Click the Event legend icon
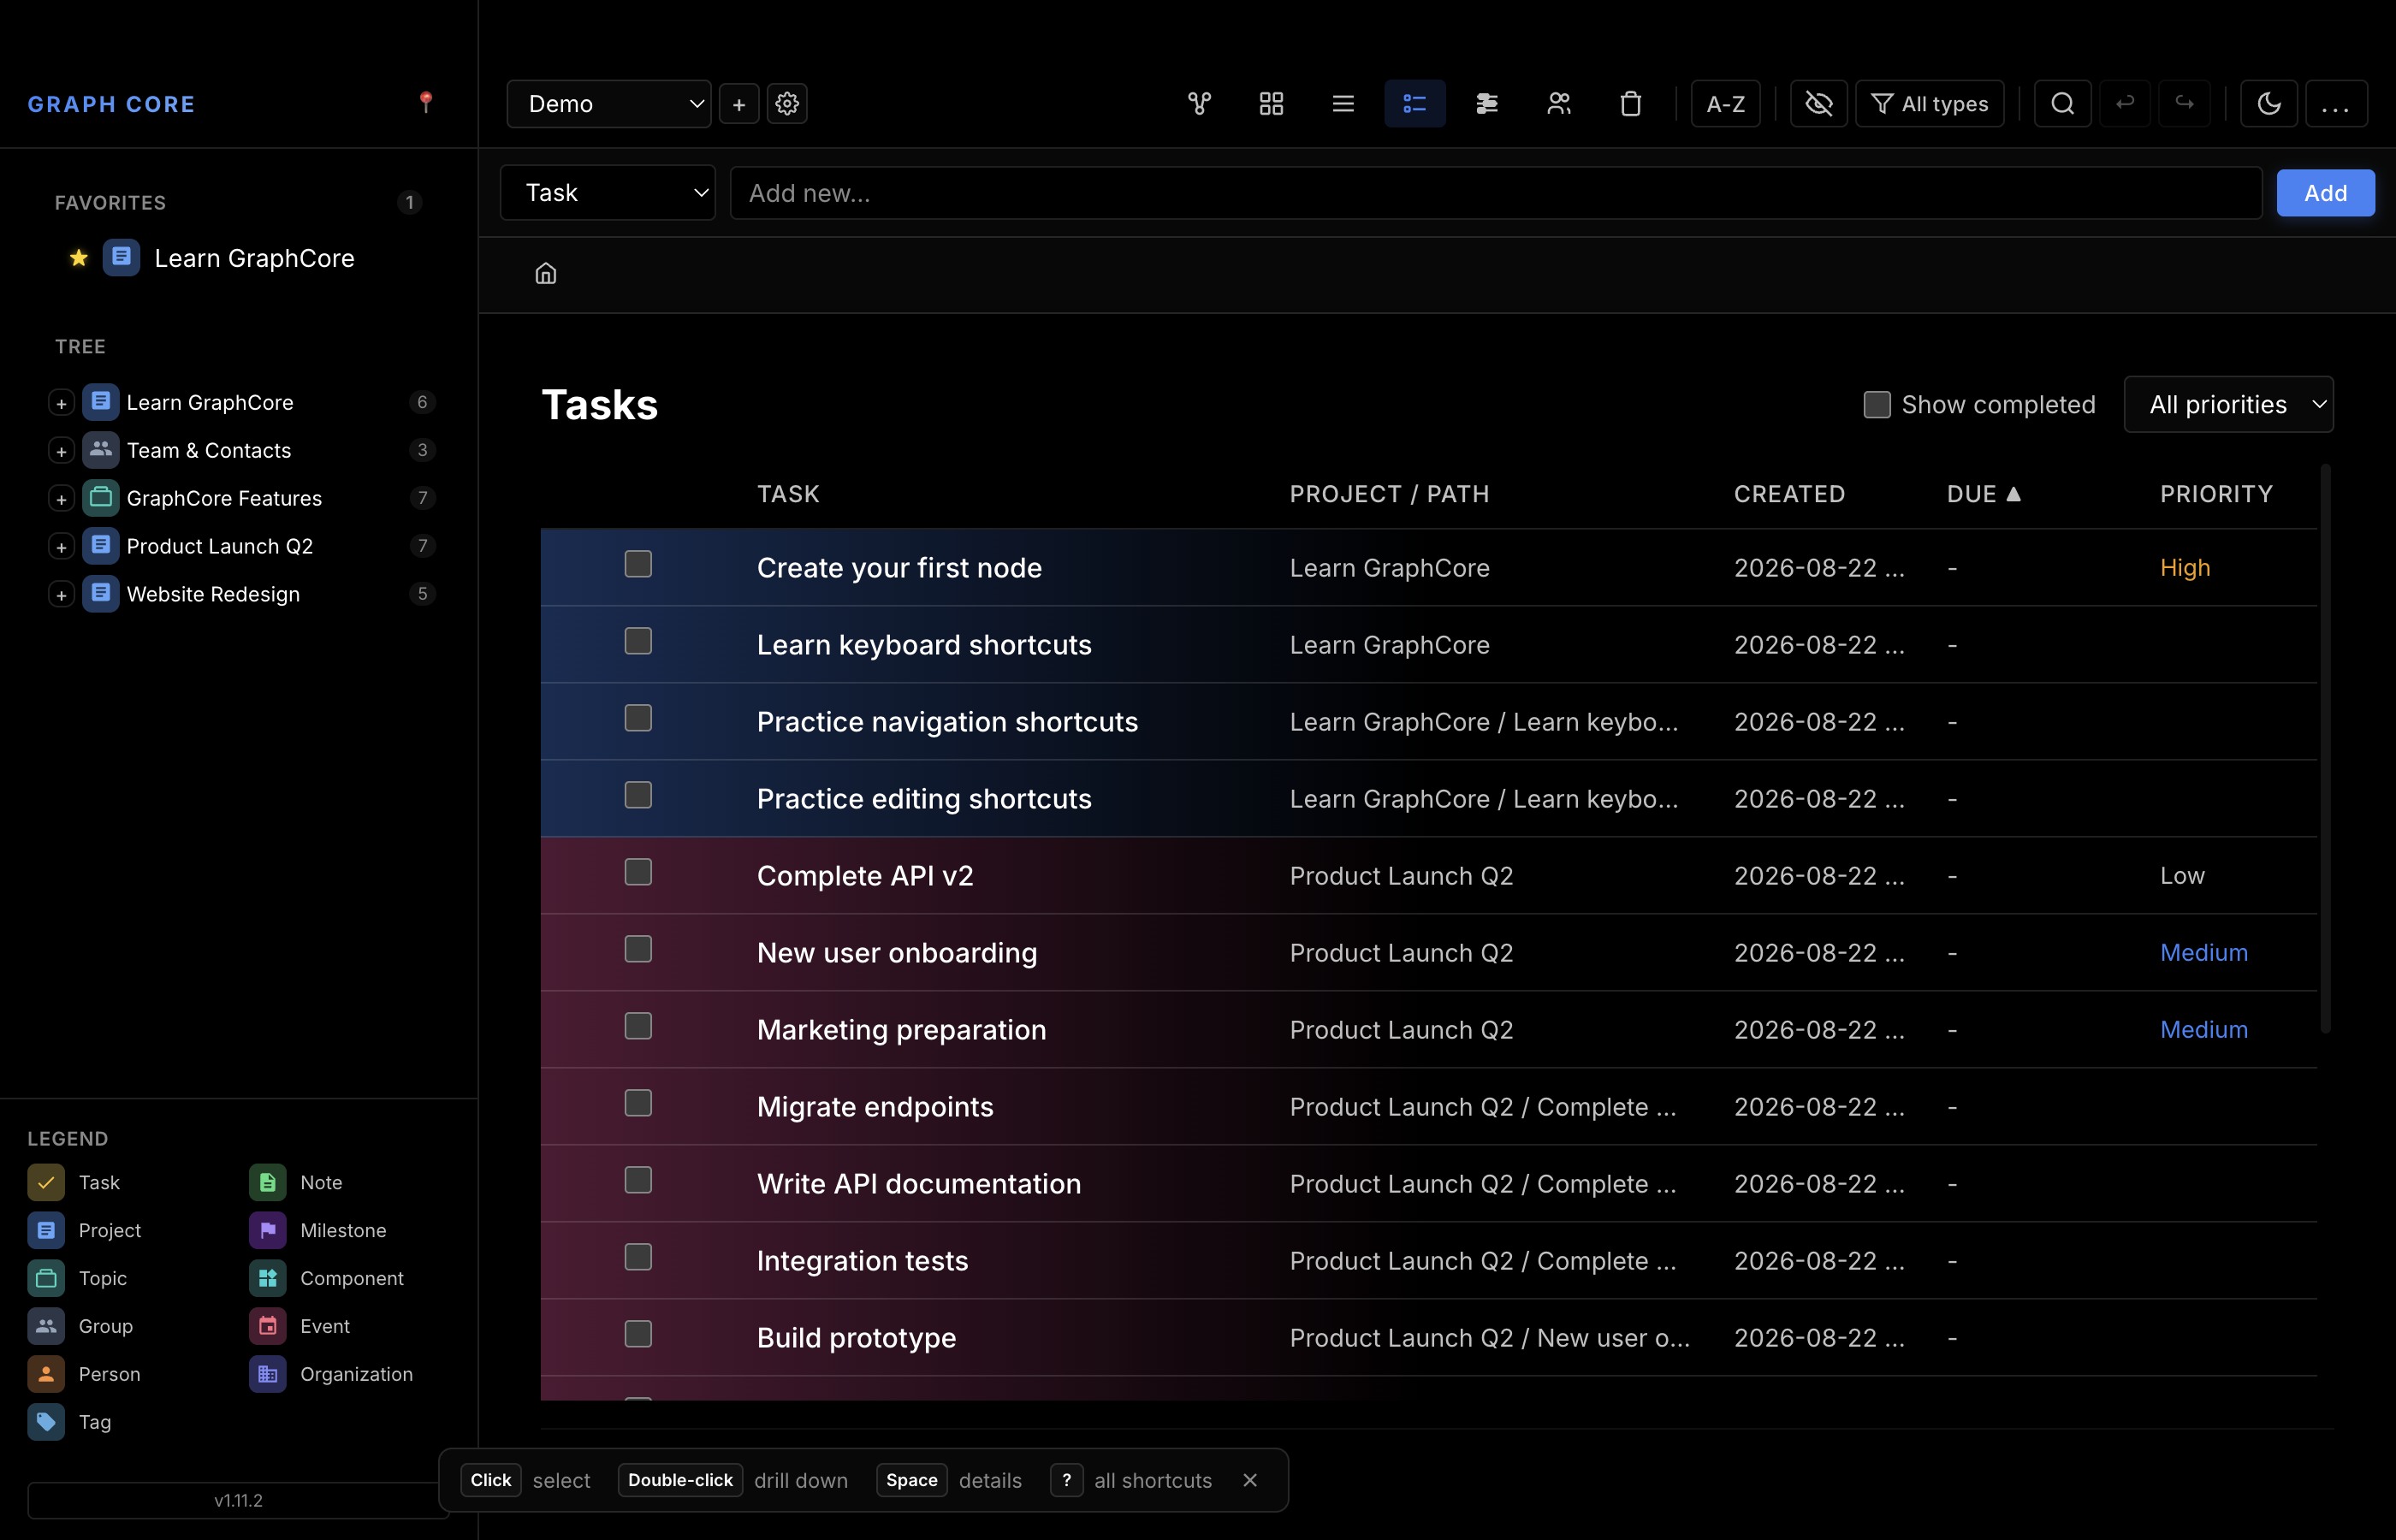Viewport: 2396px width, 1540px height. pyautogui.click(x=268, y=1327)
